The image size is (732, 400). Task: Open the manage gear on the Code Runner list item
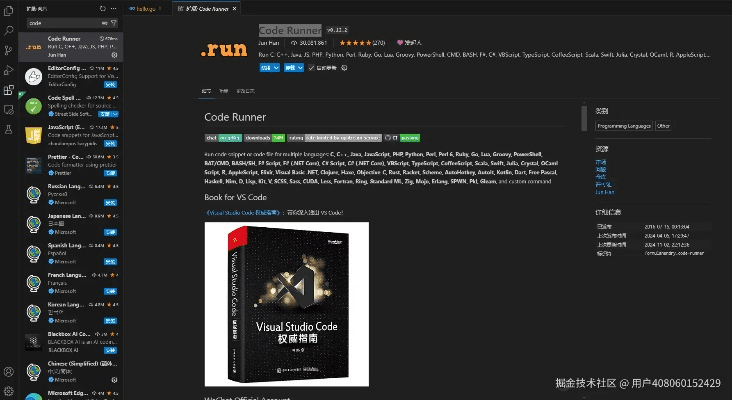(x=114, y=55)
